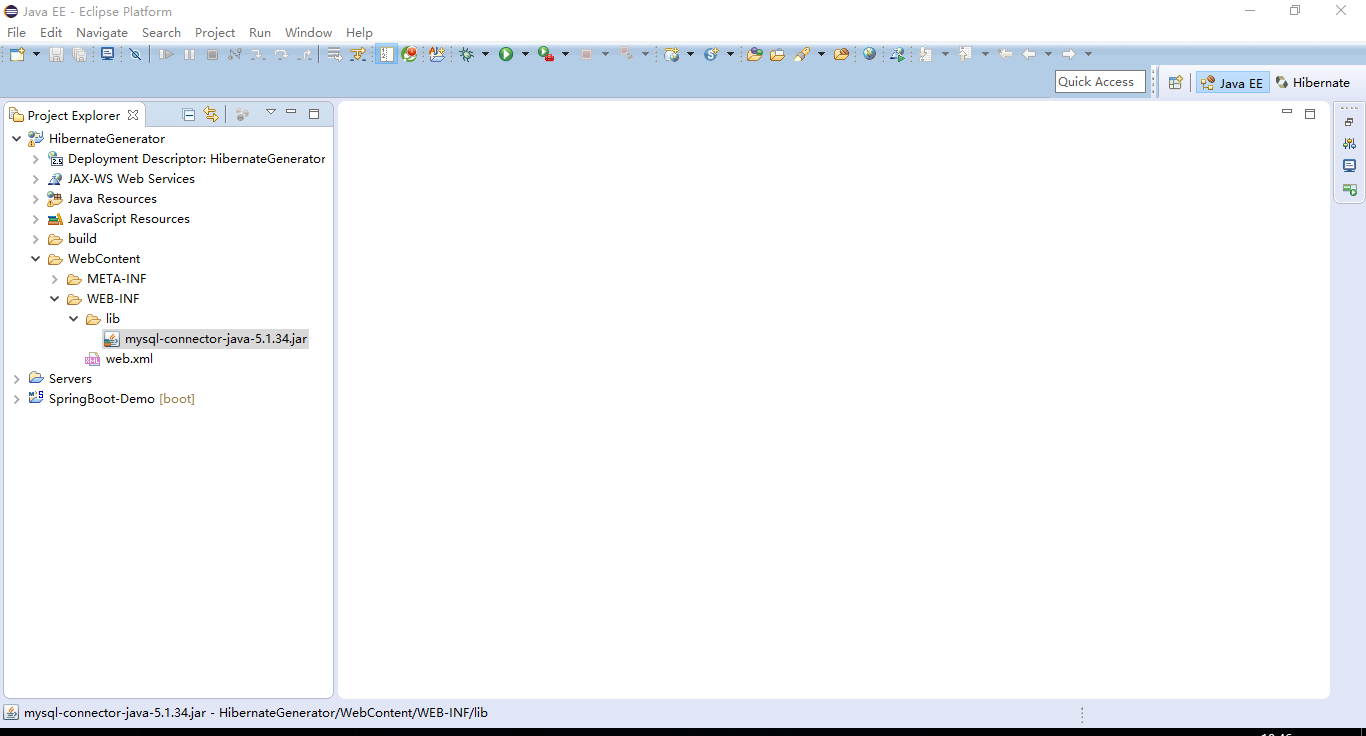Viewport: 1366px width, 736px height.
Task: Open the File menu
Action: (x=16, y=33)
